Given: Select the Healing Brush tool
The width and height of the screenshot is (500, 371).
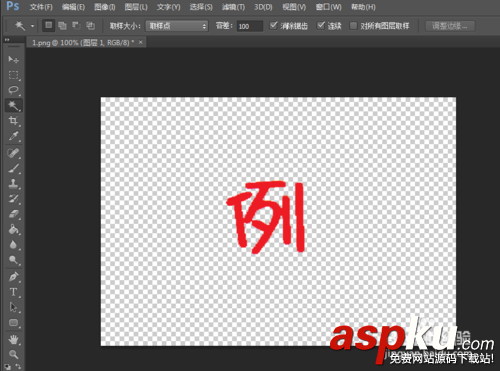Looking at the screenshot, I should [13, 153].
